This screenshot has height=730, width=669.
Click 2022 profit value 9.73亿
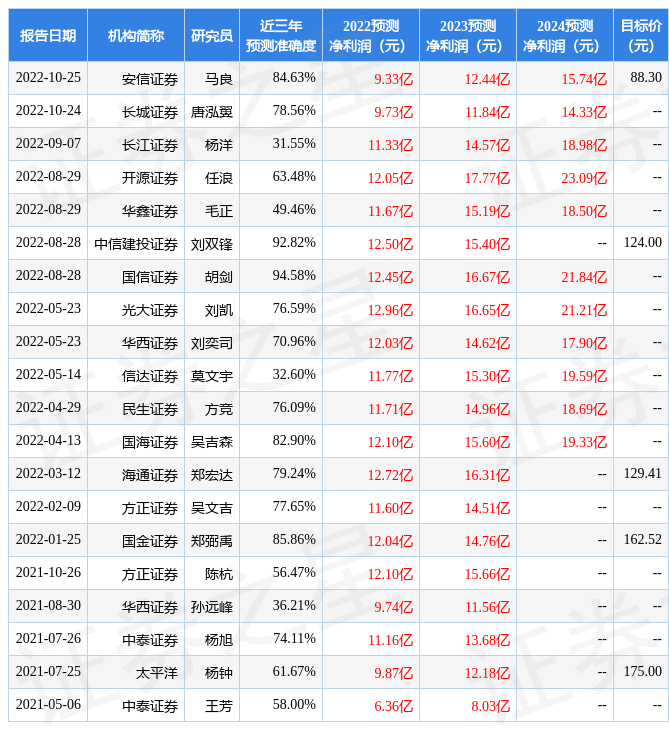[393, 112]
